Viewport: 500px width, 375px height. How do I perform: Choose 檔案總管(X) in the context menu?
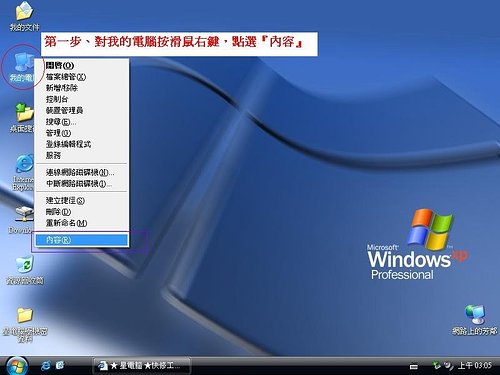pos(81,77)
